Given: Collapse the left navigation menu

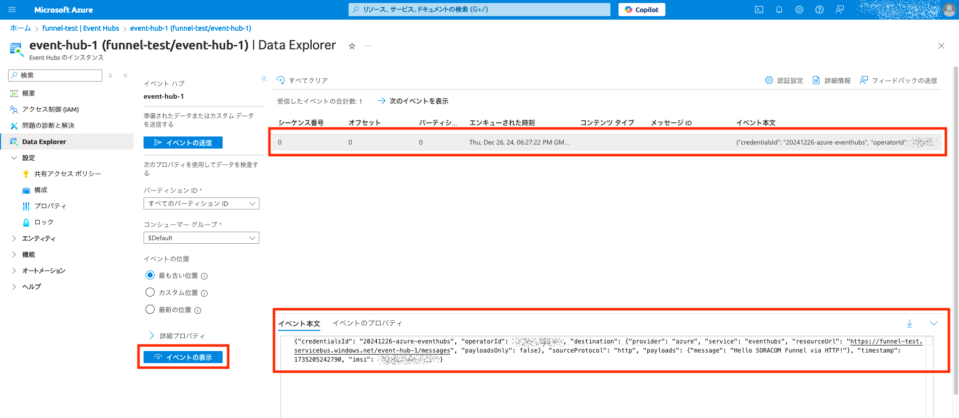Looking at the screenshot, I should [125, 75].
